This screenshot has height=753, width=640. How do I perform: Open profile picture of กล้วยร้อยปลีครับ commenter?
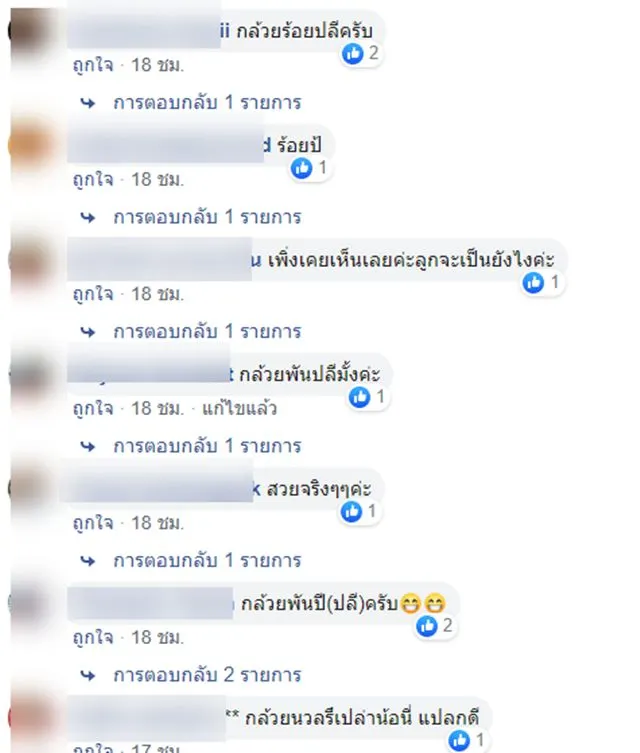[27, 30]
